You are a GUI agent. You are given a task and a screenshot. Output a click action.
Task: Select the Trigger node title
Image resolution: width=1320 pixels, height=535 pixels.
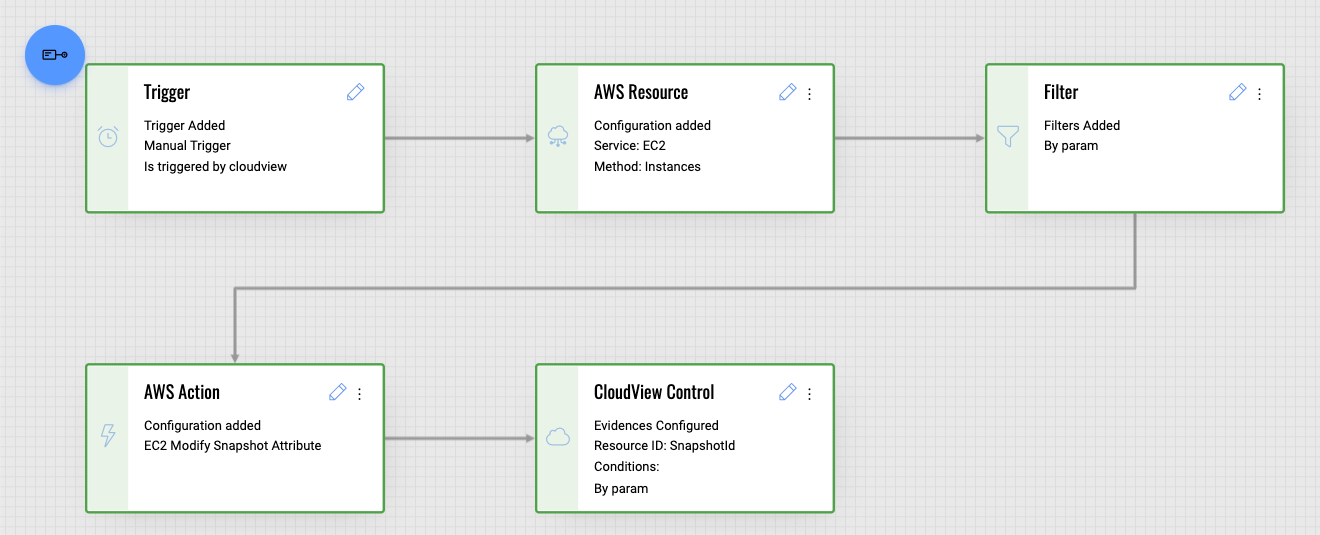[x=167, y=92]
